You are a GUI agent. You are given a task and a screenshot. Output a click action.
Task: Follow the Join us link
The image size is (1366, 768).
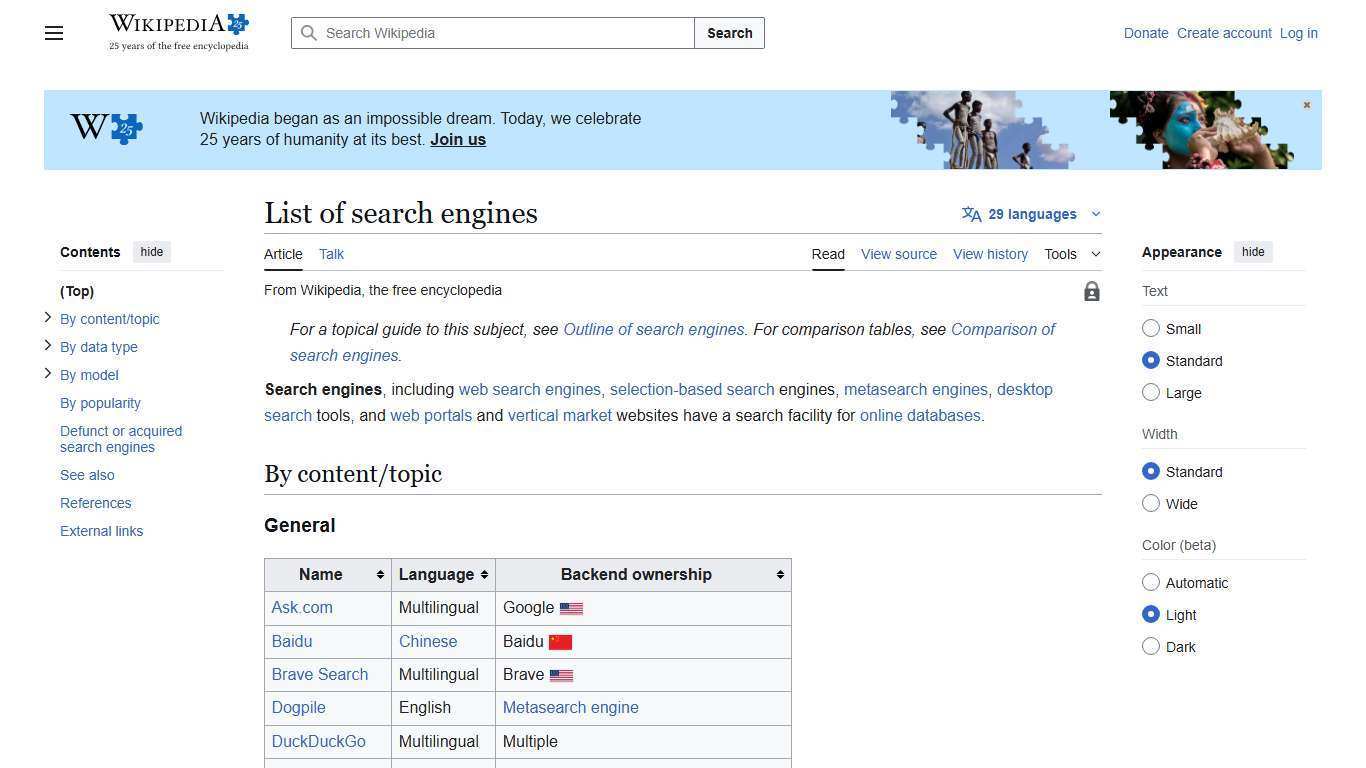tap(457, 139)
